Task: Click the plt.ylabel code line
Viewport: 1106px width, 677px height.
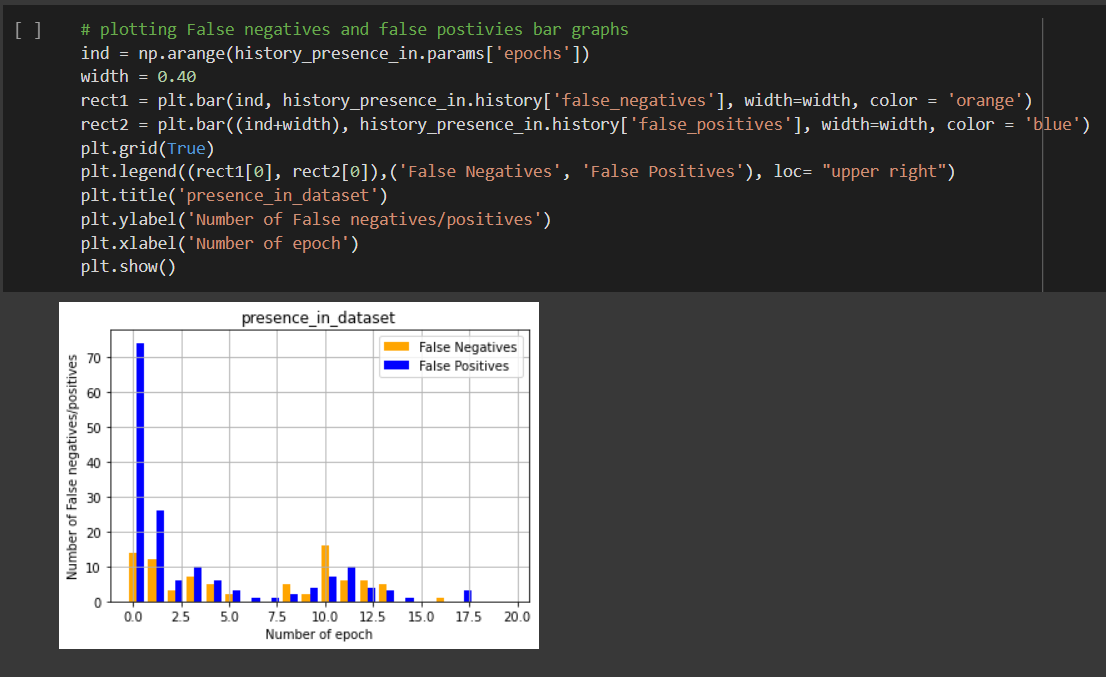Action: click(316, 220)
